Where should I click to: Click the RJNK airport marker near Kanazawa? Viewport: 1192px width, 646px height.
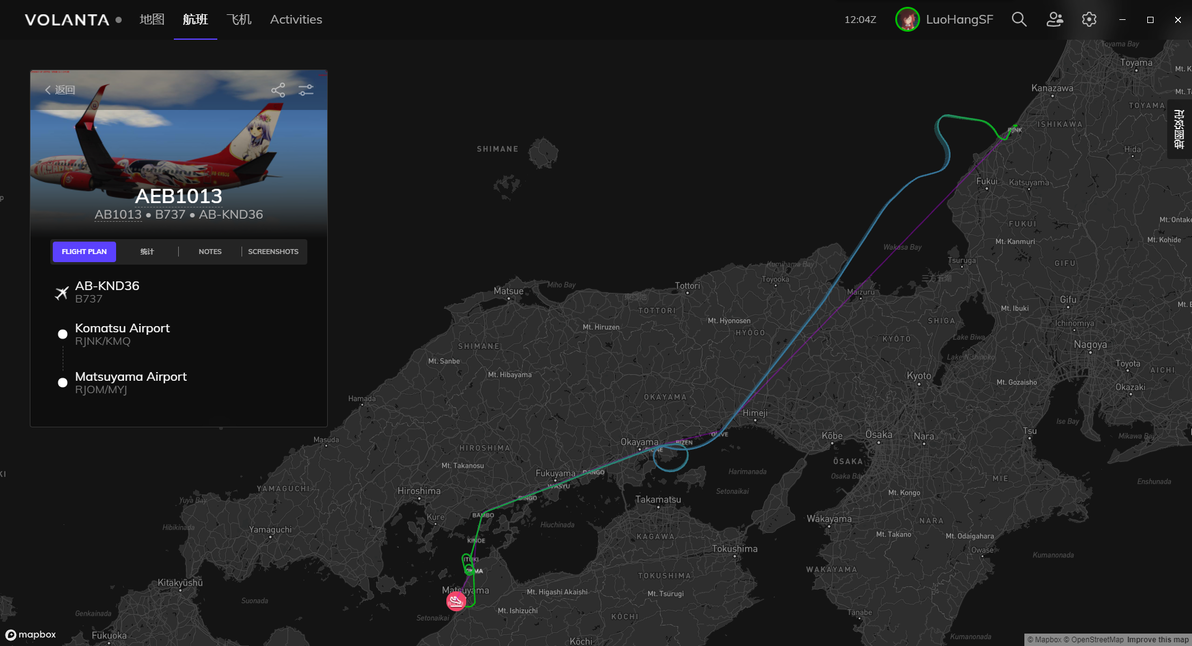click(1015, 128)
